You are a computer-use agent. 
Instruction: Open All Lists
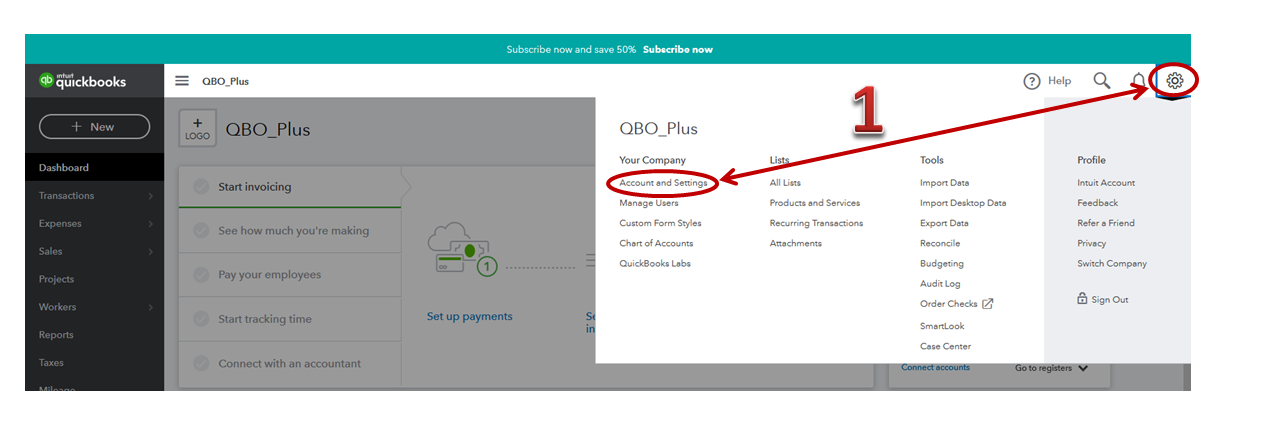pos(785,183)
